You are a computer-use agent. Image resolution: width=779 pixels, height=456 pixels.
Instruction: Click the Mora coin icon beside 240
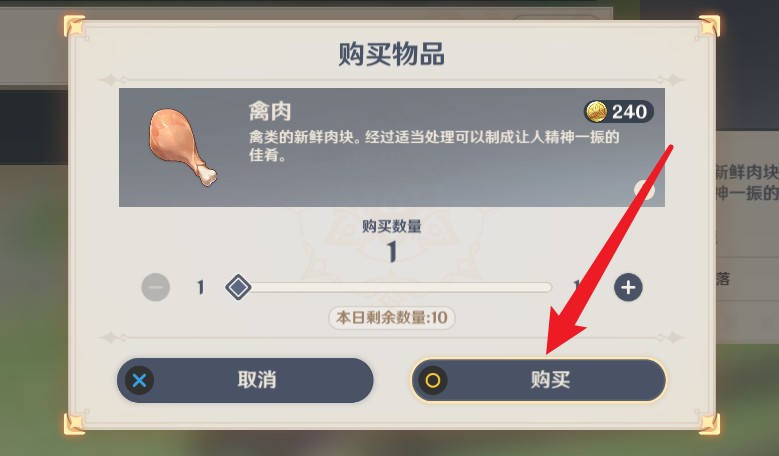(x=596, y=111)
